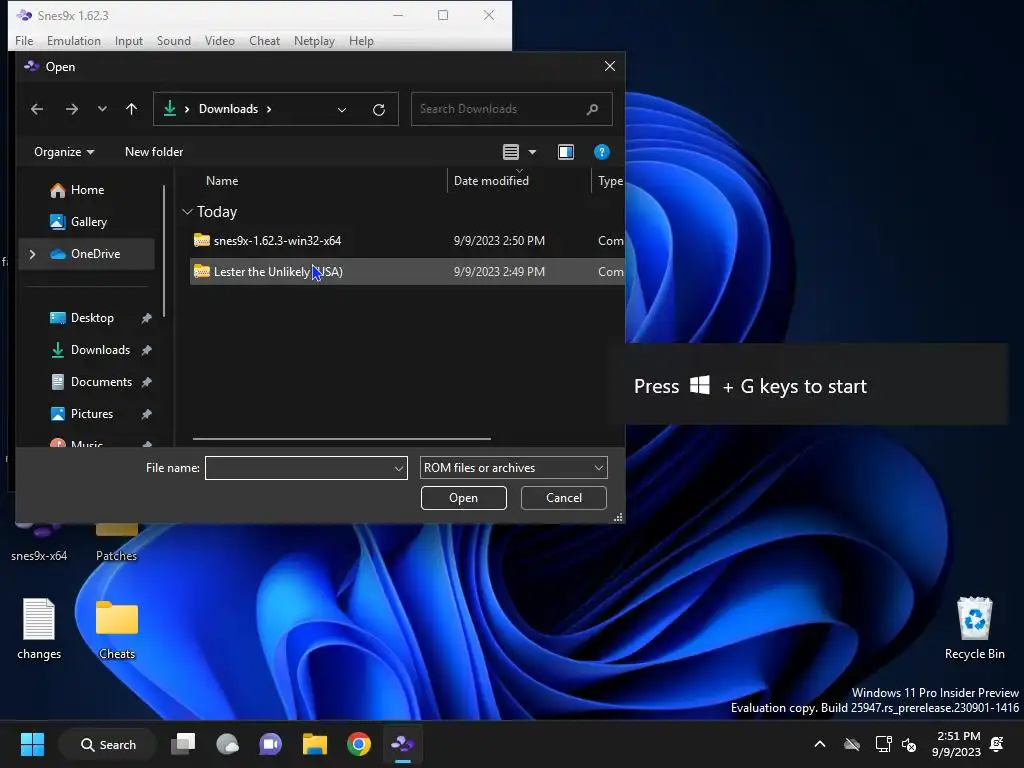Open notifications bell icon
The width and height of the screenshot is (1024, 768).
998,744
